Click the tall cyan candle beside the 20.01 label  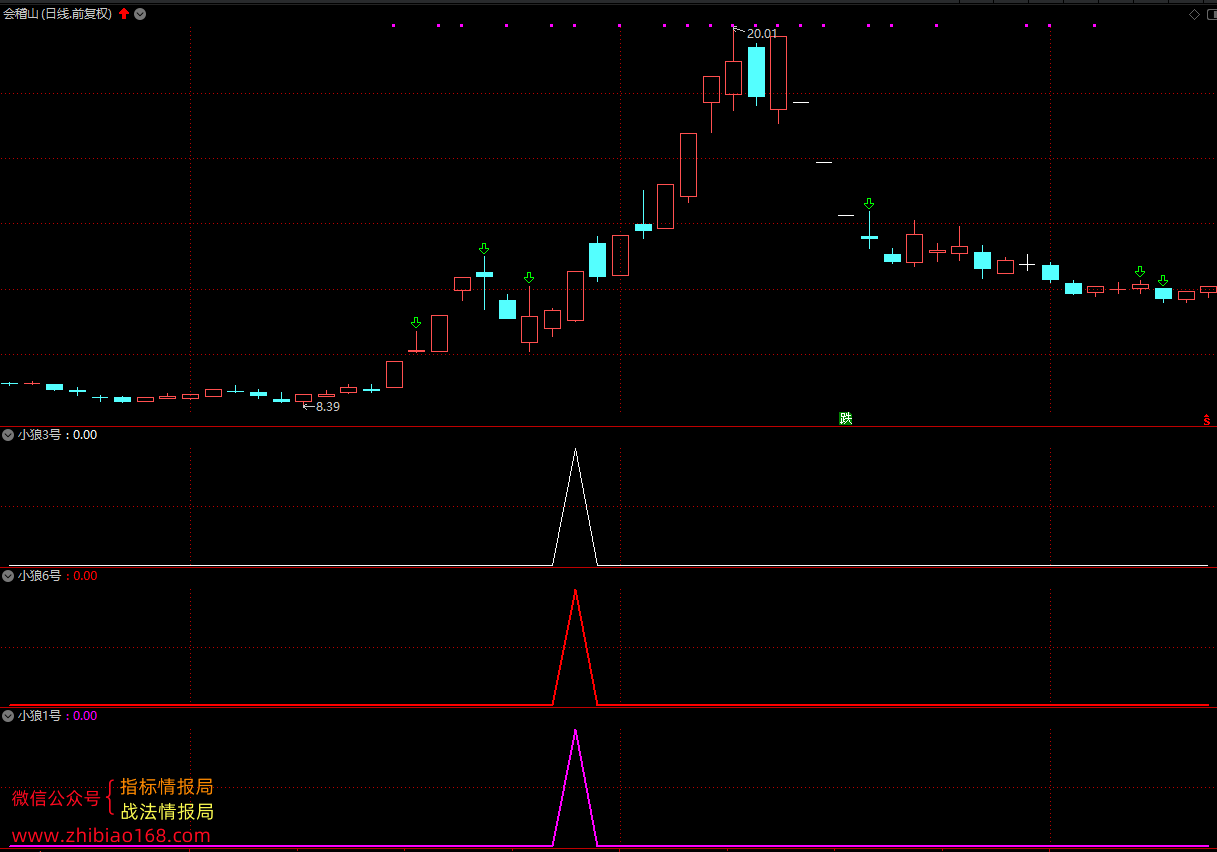[x=756, y=72]
